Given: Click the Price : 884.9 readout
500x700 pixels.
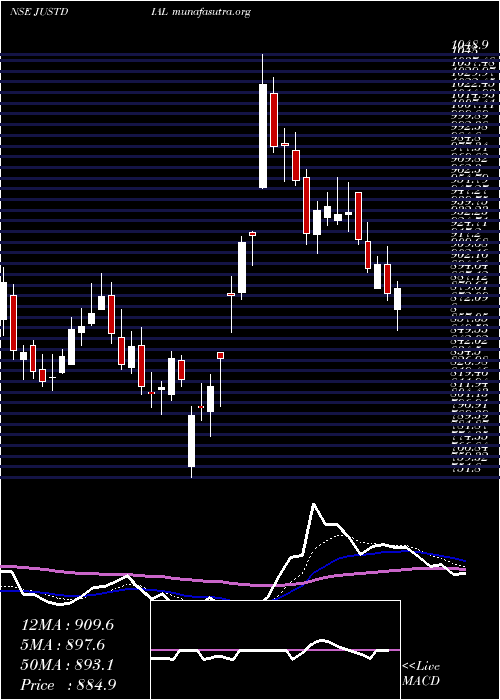Looking at the screenshot, I should (70, 685).
